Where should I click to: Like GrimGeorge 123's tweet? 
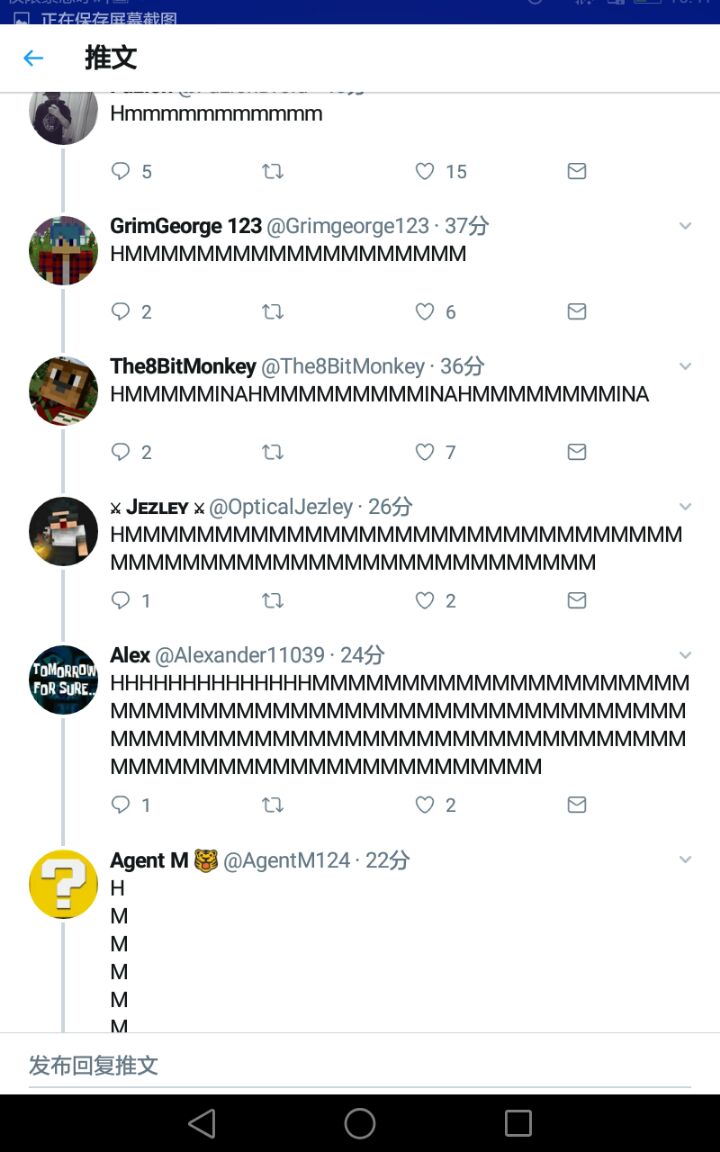[x=425, y=312]
